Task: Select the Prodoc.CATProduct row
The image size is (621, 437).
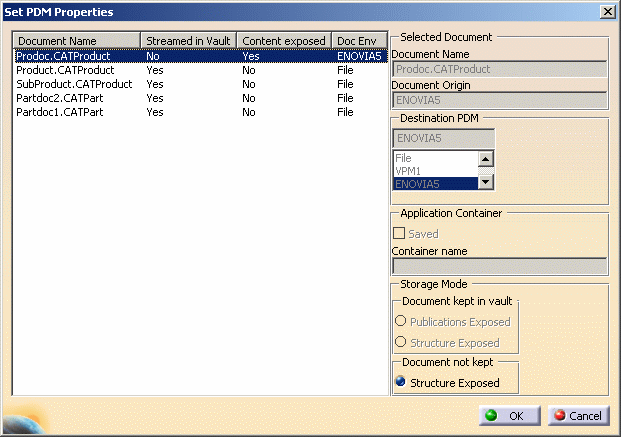Action: click(x=201, y=56)
